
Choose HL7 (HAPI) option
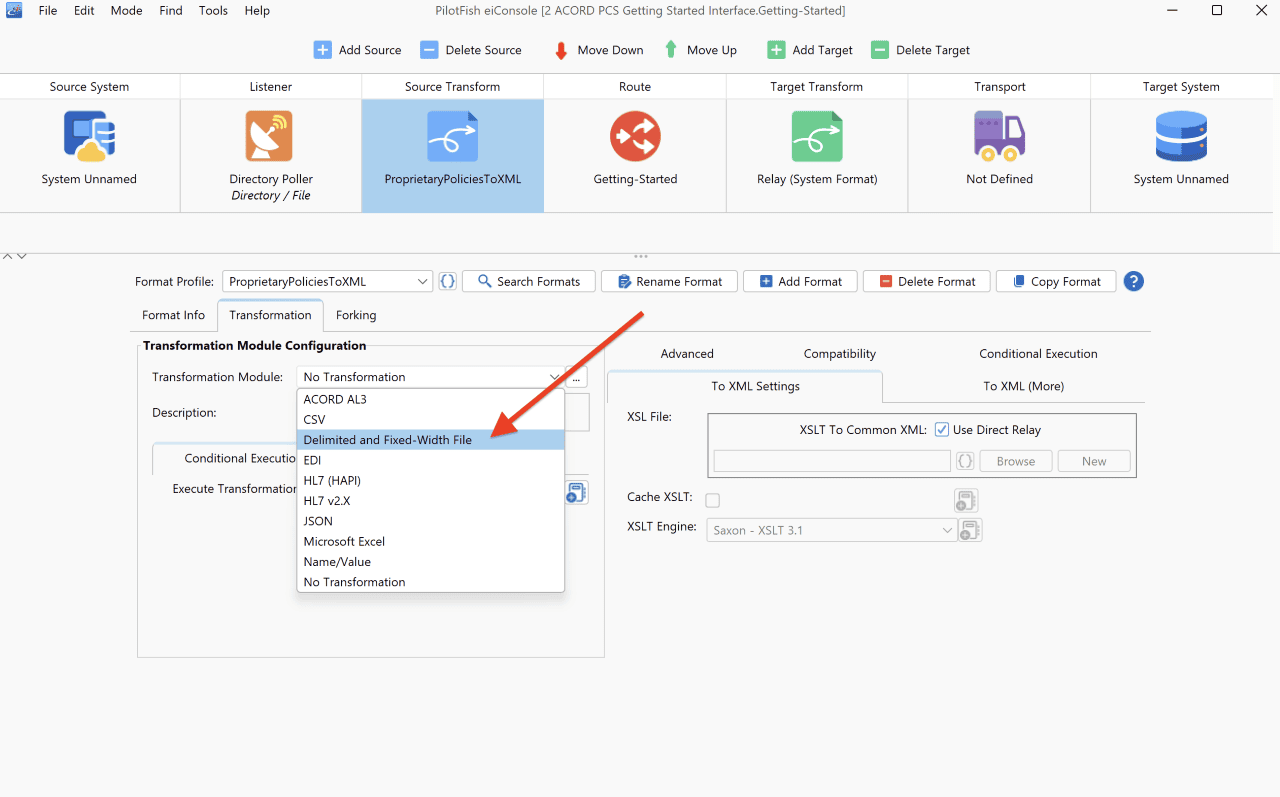[x=431, y=481]
